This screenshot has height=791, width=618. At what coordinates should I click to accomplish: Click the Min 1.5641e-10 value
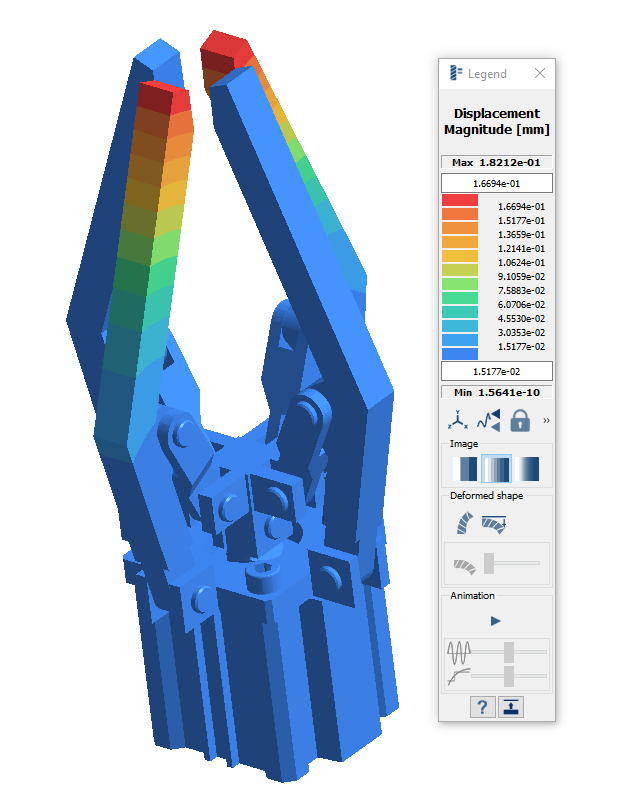tap(497, 392)
